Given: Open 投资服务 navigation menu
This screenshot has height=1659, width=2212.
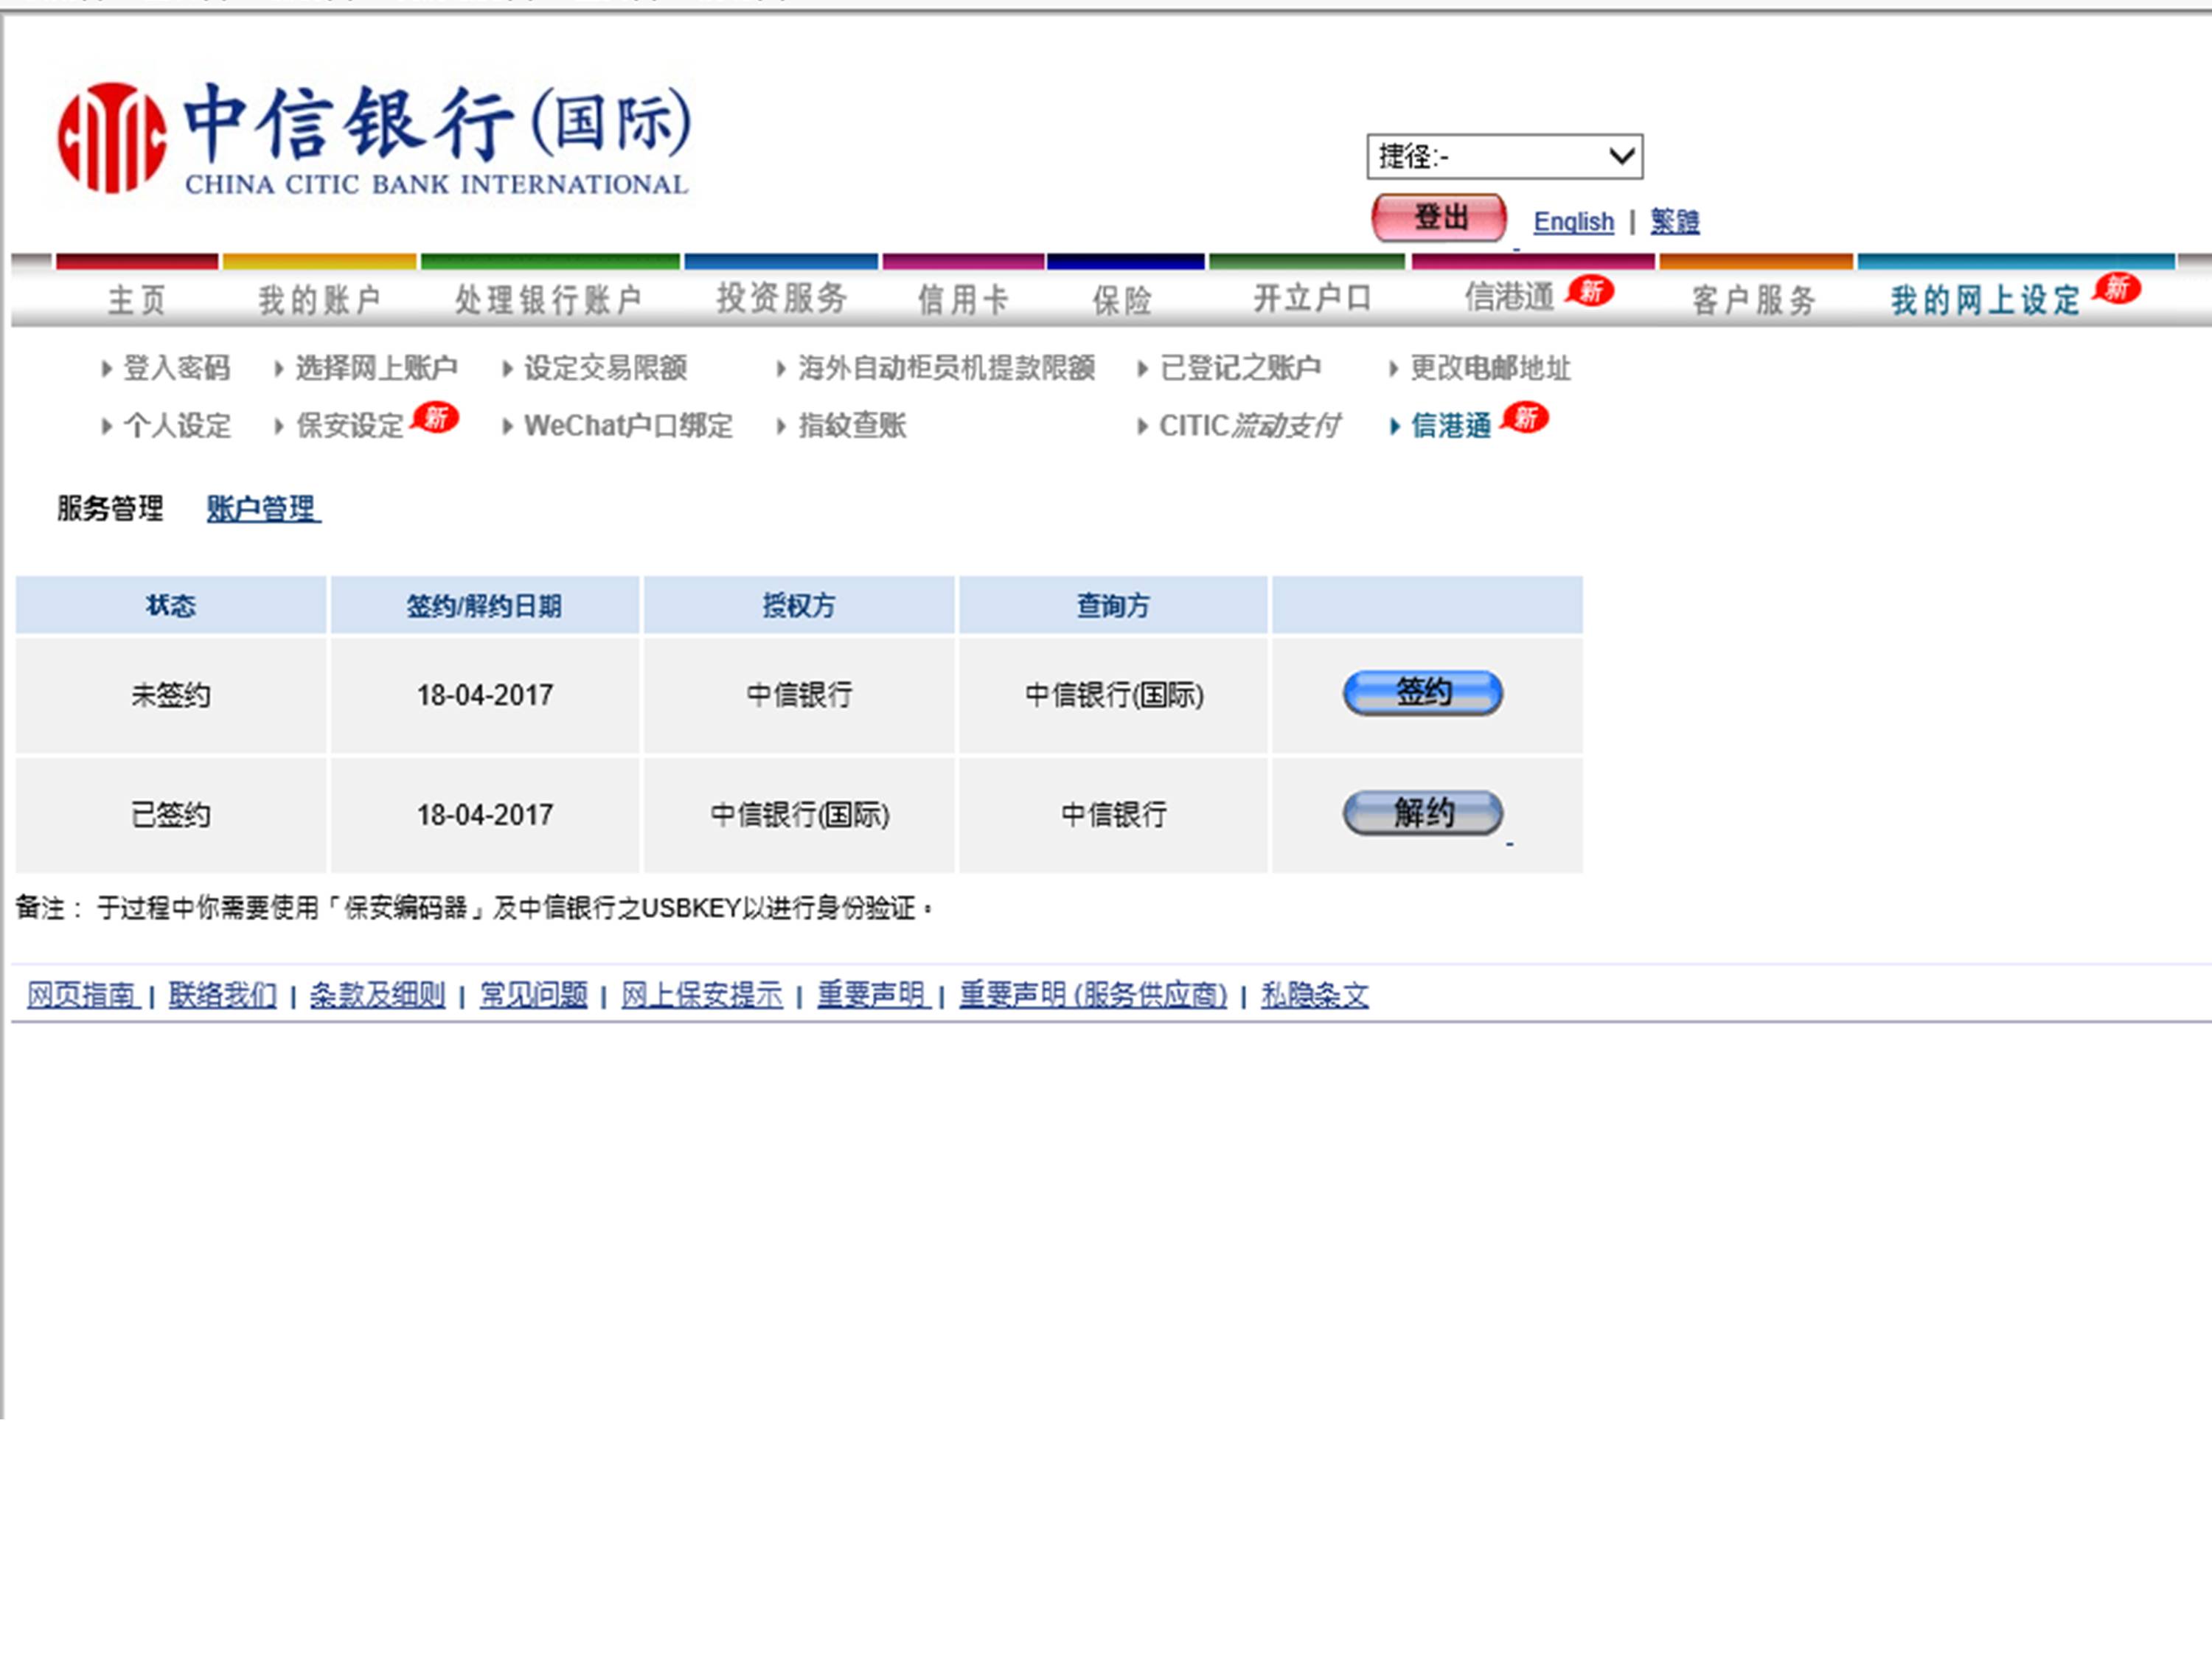Looking at the screenshot, I should tap(781, 298).
